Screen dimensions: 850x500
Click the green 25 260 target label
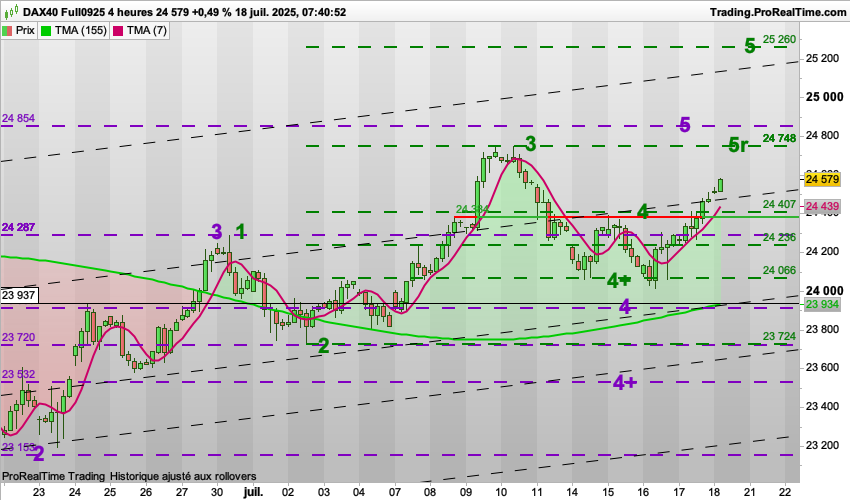780,39
